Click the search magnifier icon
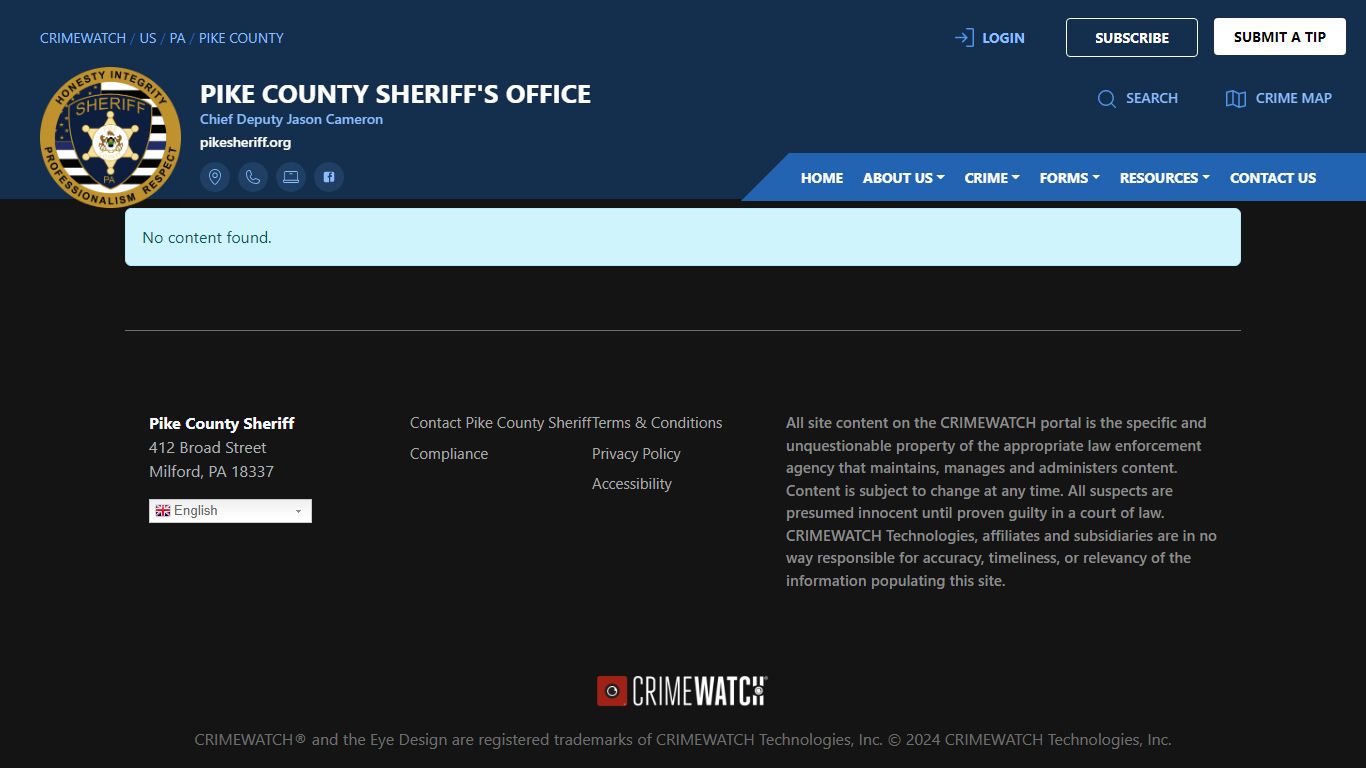1366x768 pixels. pos(1107,99)
